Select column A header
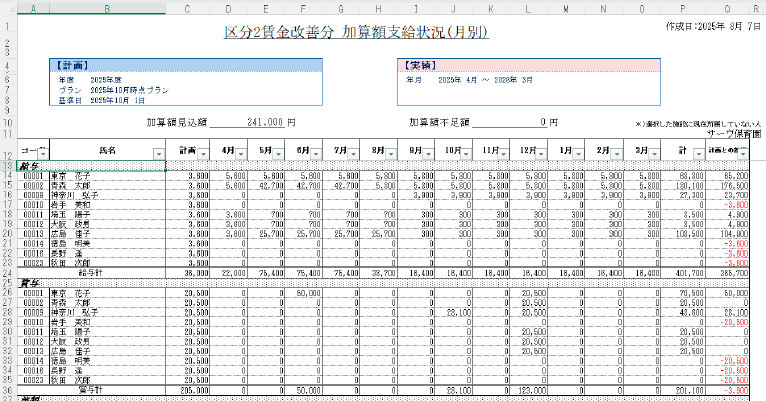The image size is (766, 401). click(33, 9)
